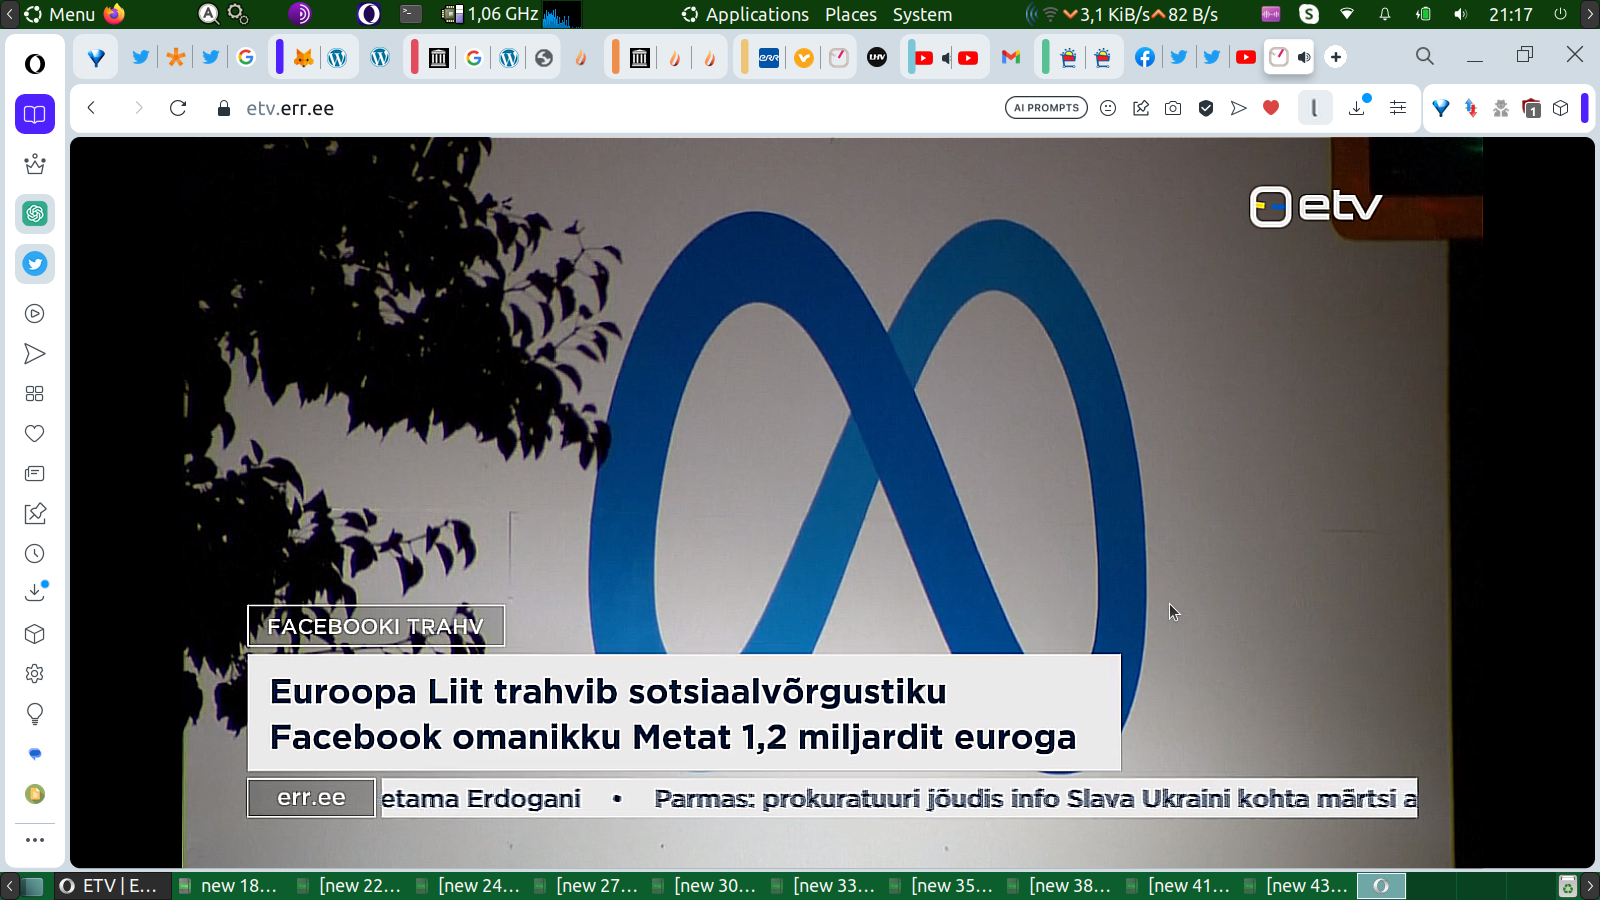Open Easy Setup sliders icon
Viewport: 1600px width, 900px height.
(x=1398, y=108)
